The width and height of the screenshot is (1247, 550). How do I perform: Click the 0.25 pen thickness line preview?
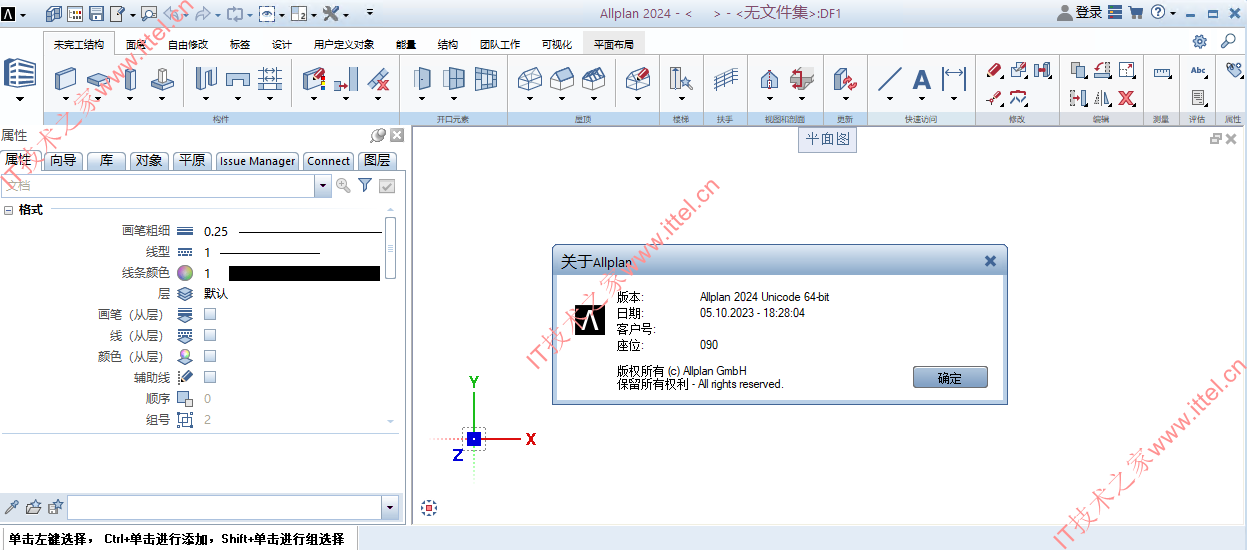tap(310, 231)
